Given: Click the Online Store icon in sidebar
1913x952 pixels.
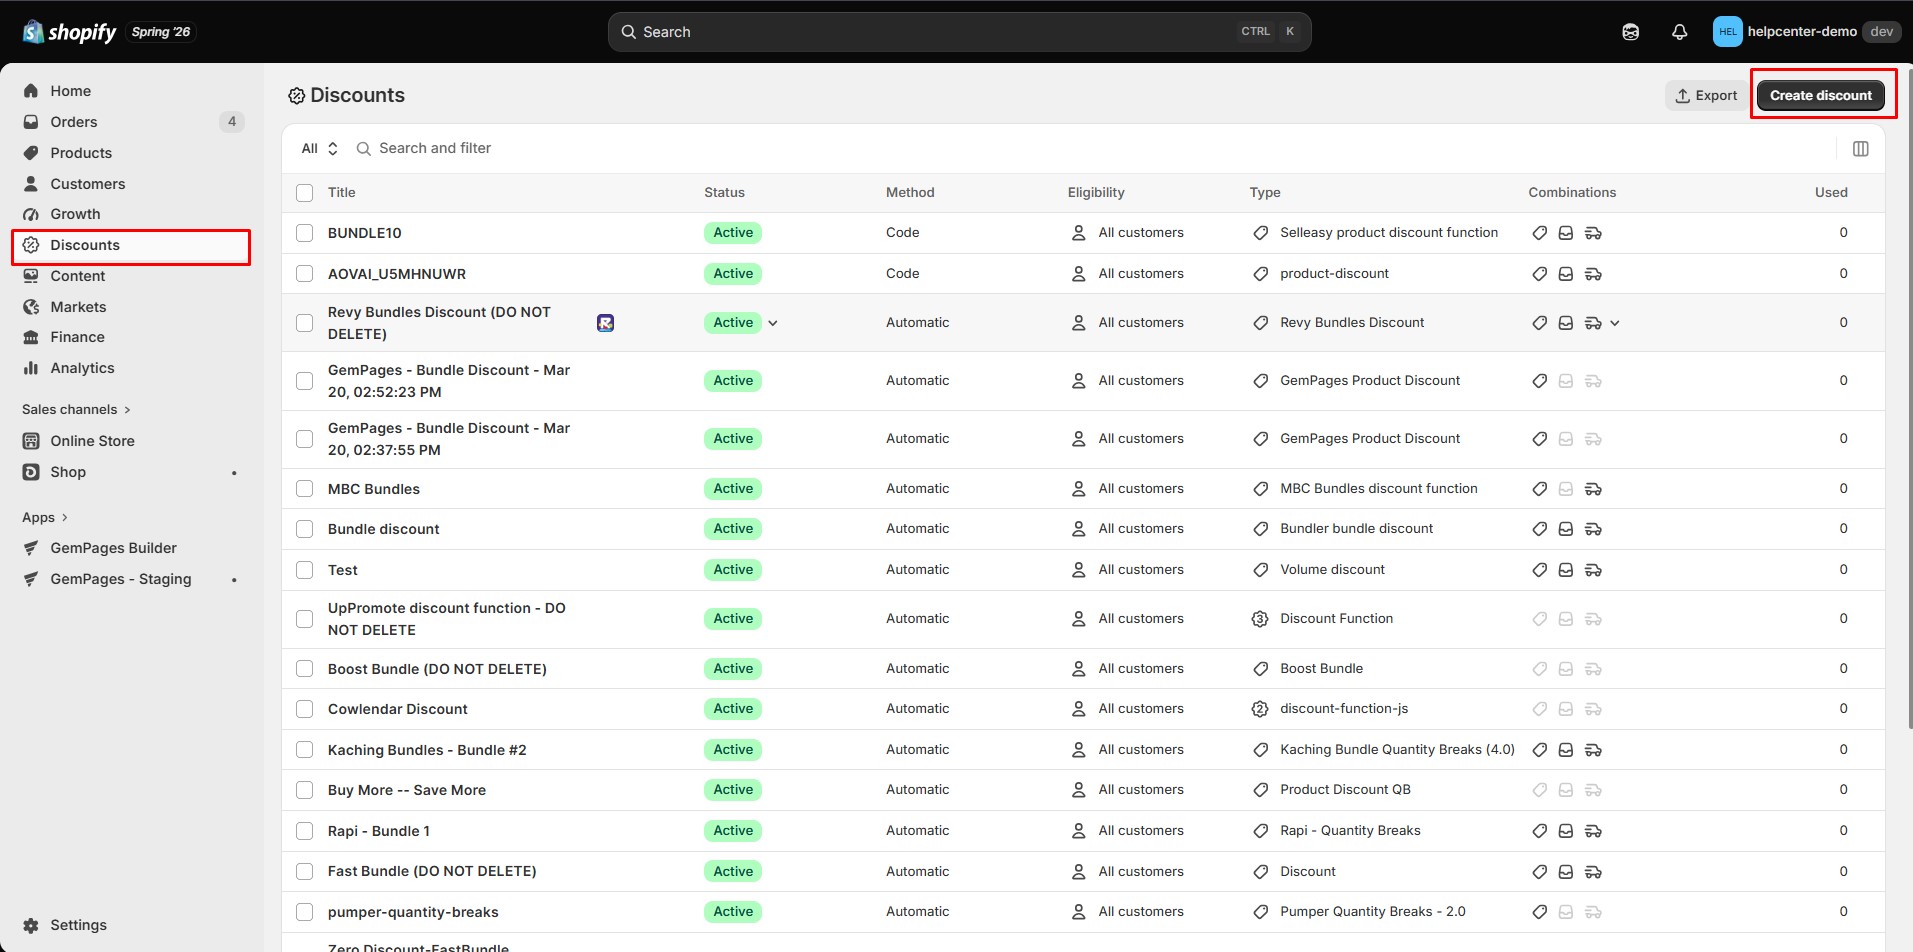Looking at the screenshot, I should [x=31, y=441].
